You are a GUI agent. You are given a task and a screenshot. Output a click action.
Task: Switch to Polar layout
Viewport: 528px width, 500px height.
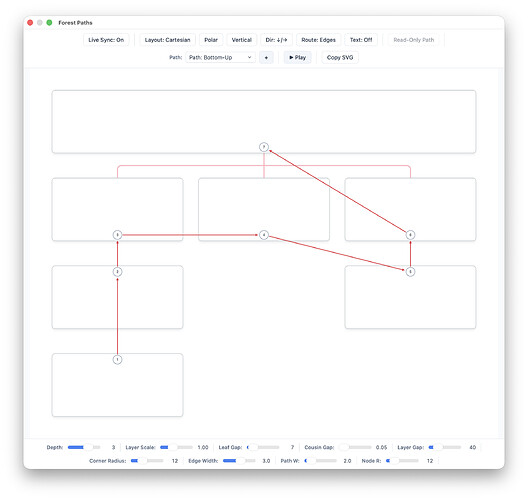pyautogui.click(x=211, y=40)
